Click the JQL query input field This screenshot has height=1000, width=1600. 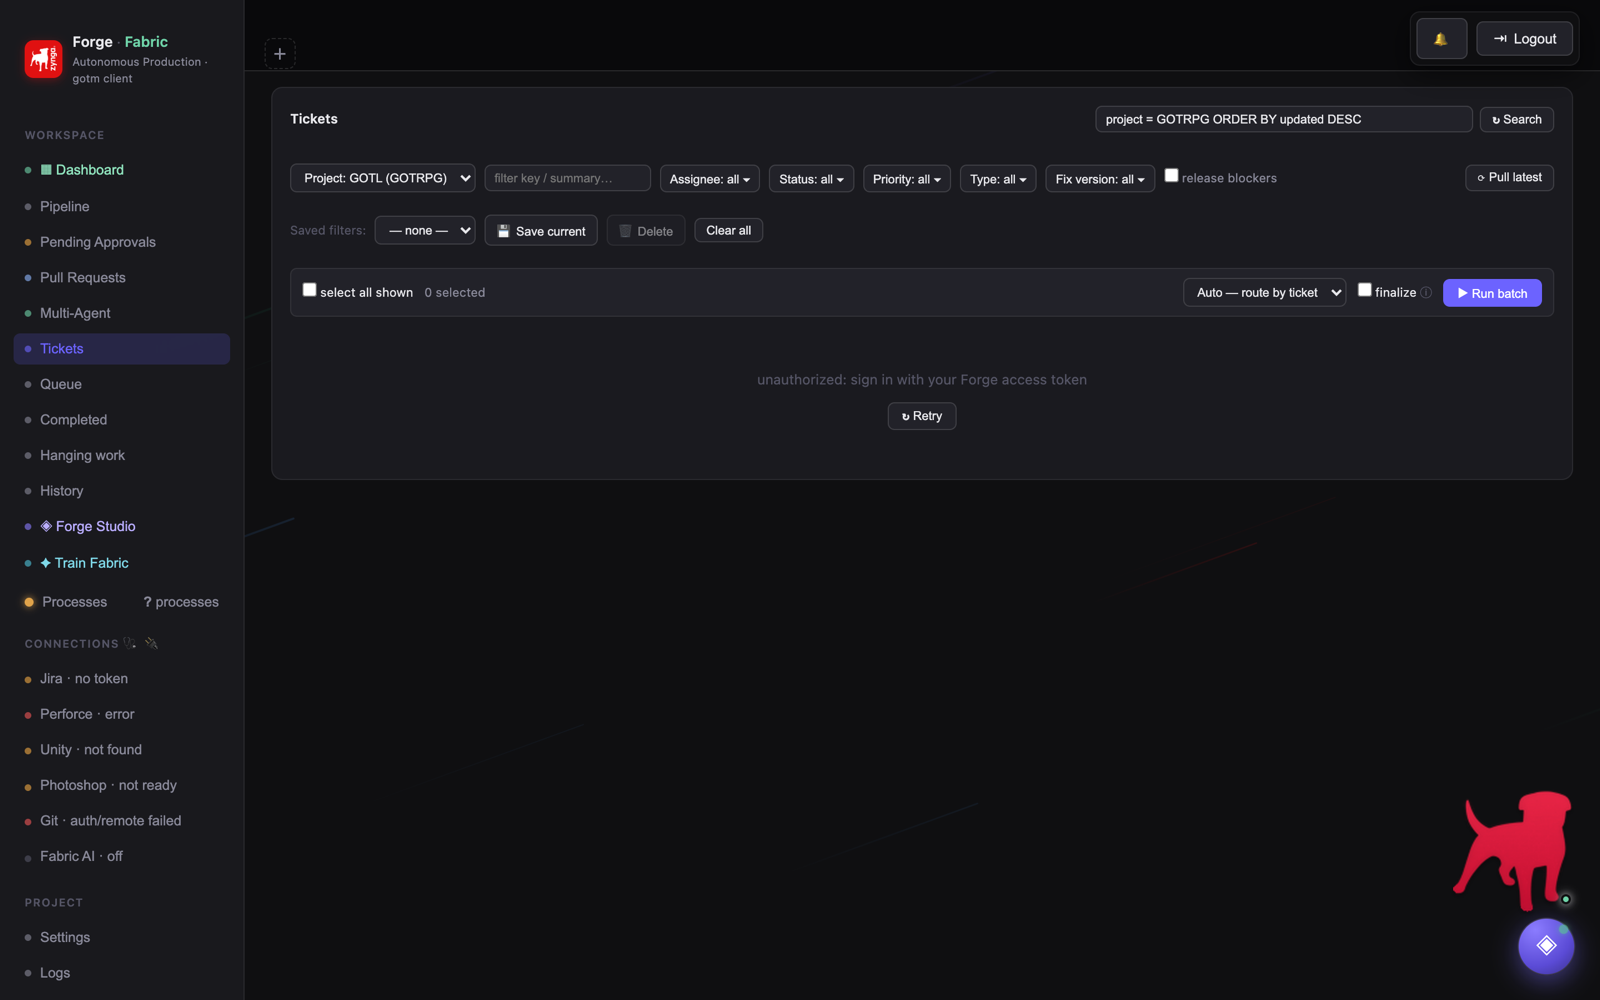(x=1284, y=119)
